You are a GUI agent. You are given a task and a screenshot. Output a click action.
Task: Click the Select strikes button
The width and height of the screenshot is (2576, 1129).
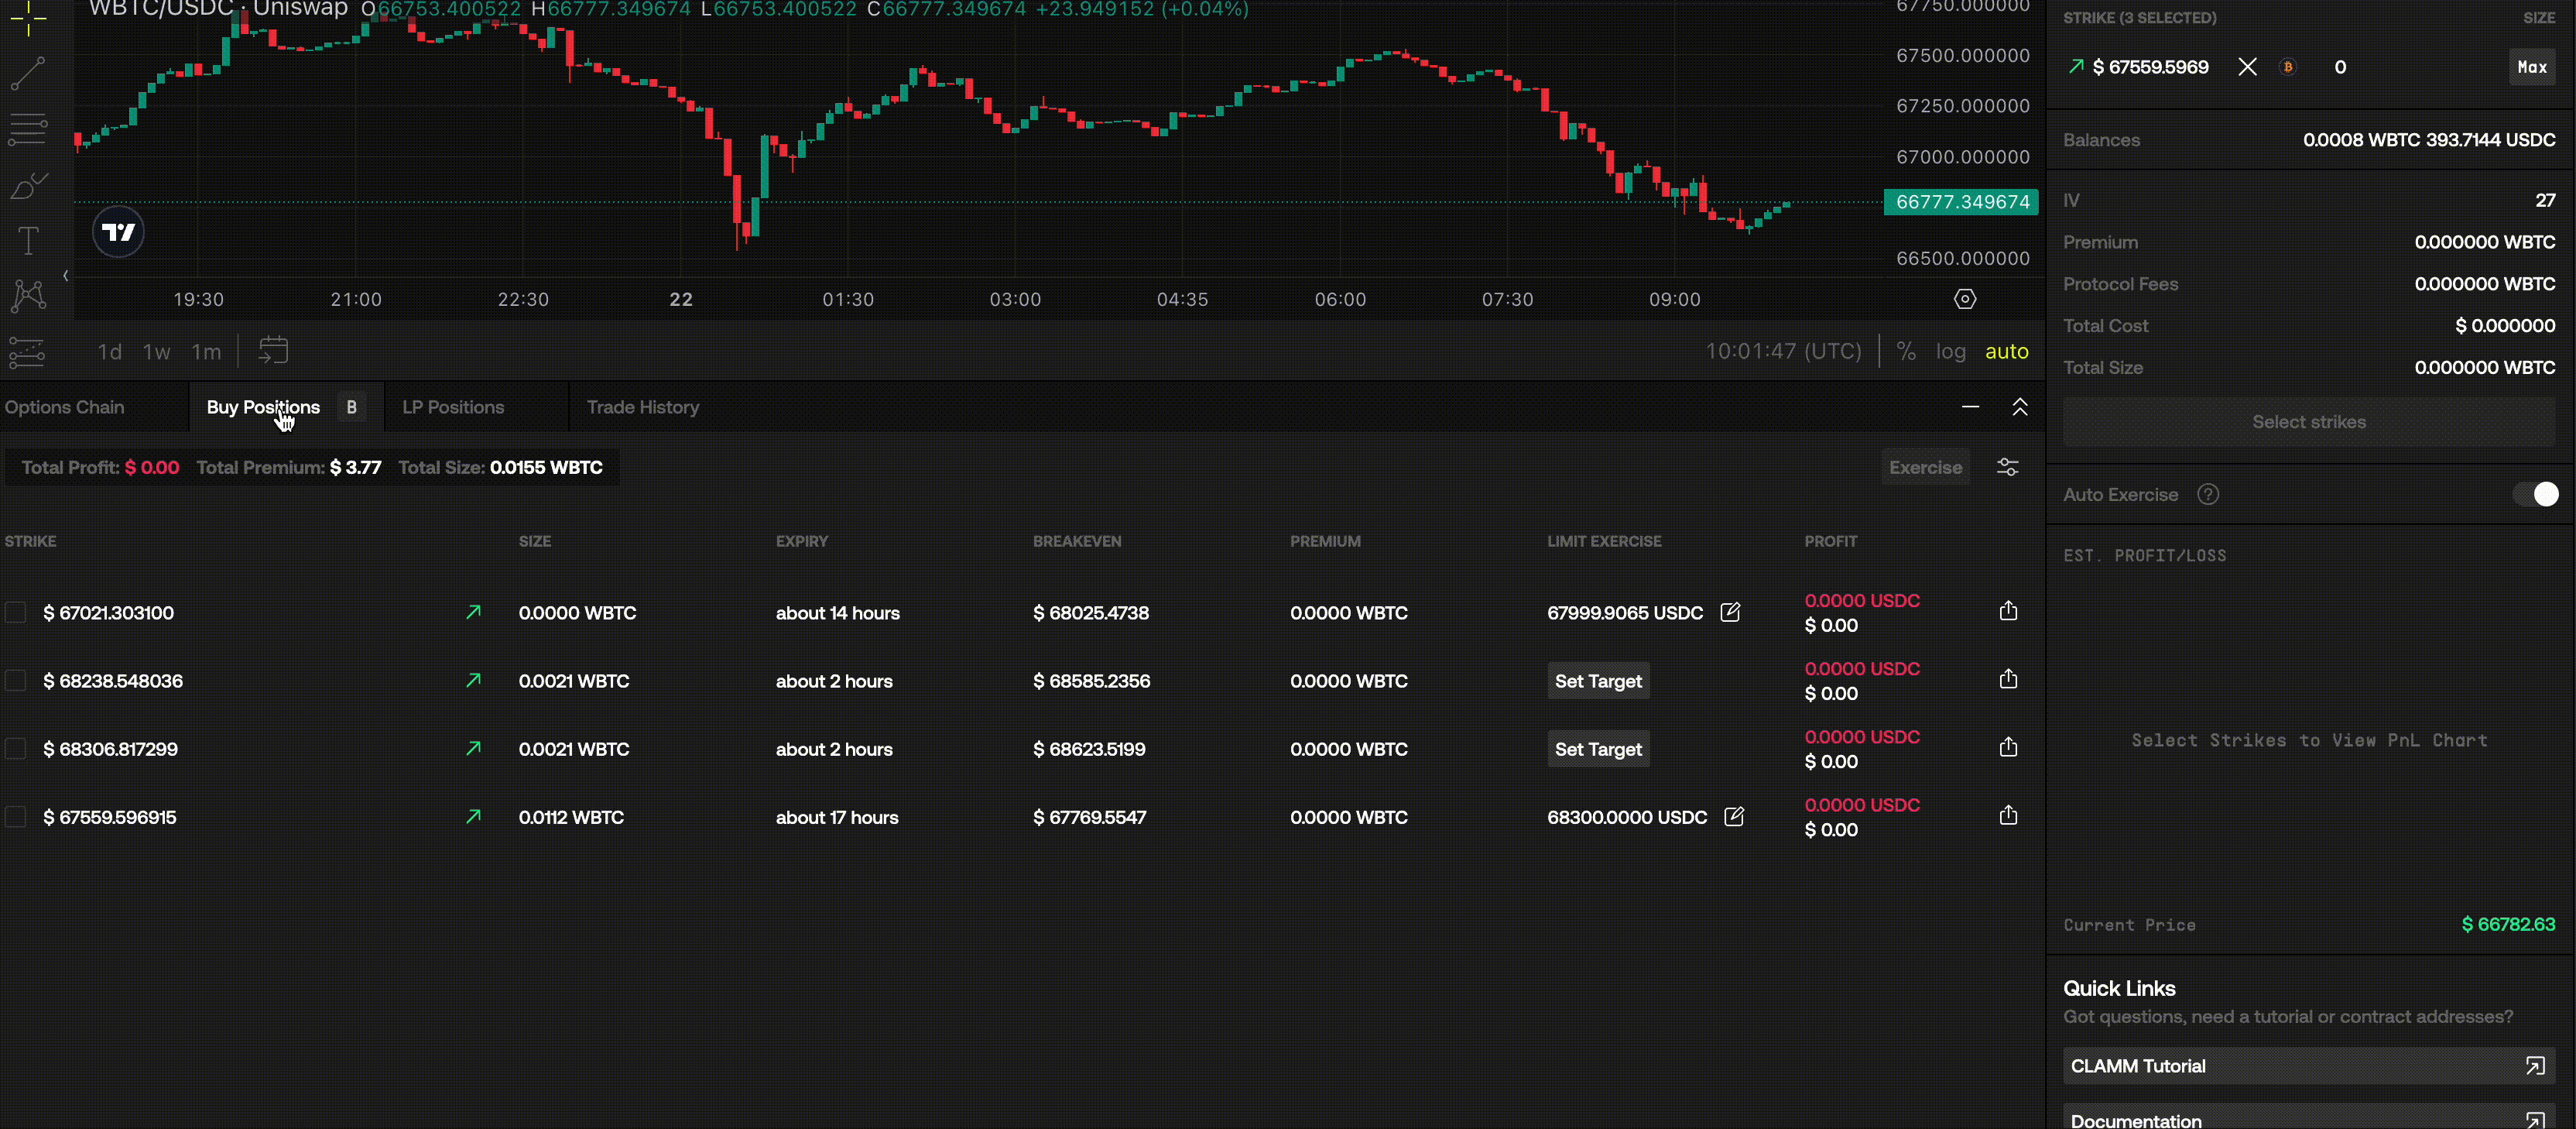(x=2309, y=422)
